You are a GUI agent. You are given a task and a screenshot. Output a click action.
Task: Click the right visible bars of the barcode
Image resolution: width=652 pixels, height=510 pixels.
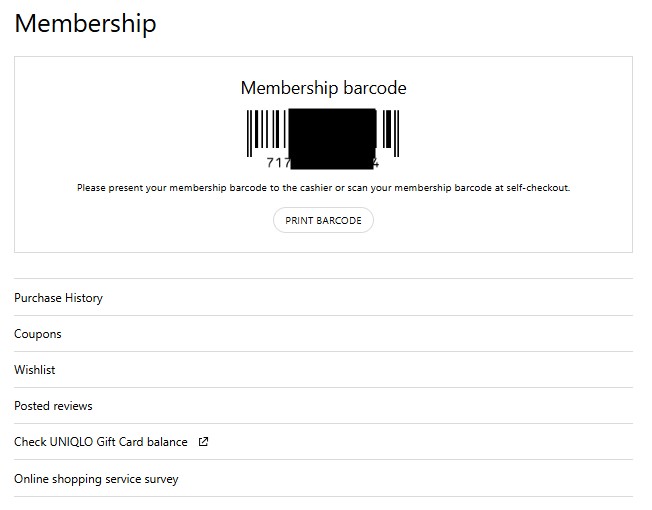point(389,133)
